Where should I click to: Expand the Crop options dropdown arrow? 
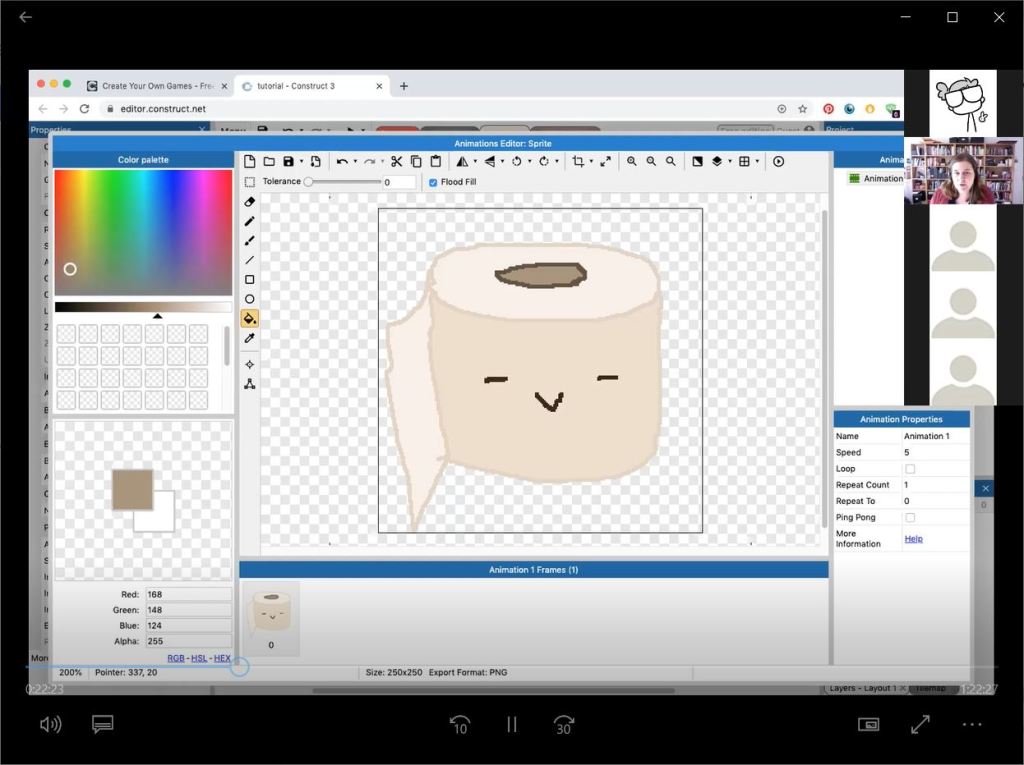(591, 162)
